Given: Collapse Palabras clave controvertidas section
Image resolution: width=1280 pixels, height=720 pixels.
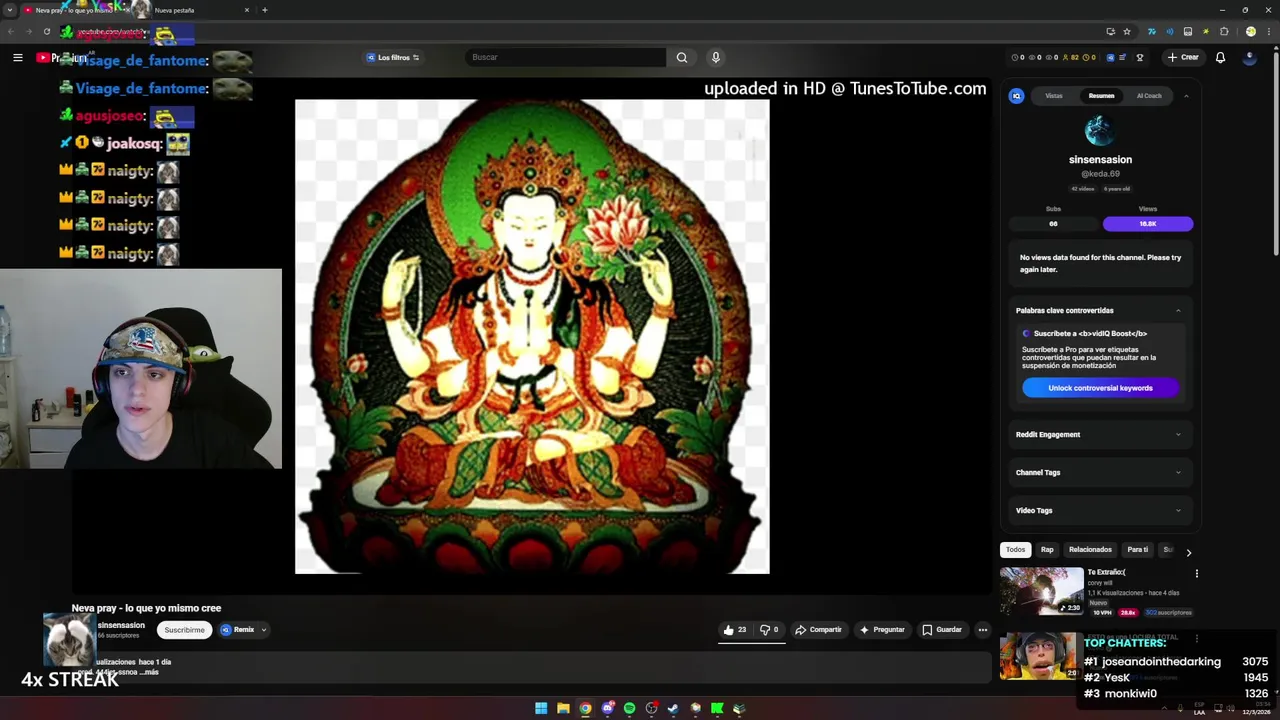Looking at the screenshot, I should 1178,311.
